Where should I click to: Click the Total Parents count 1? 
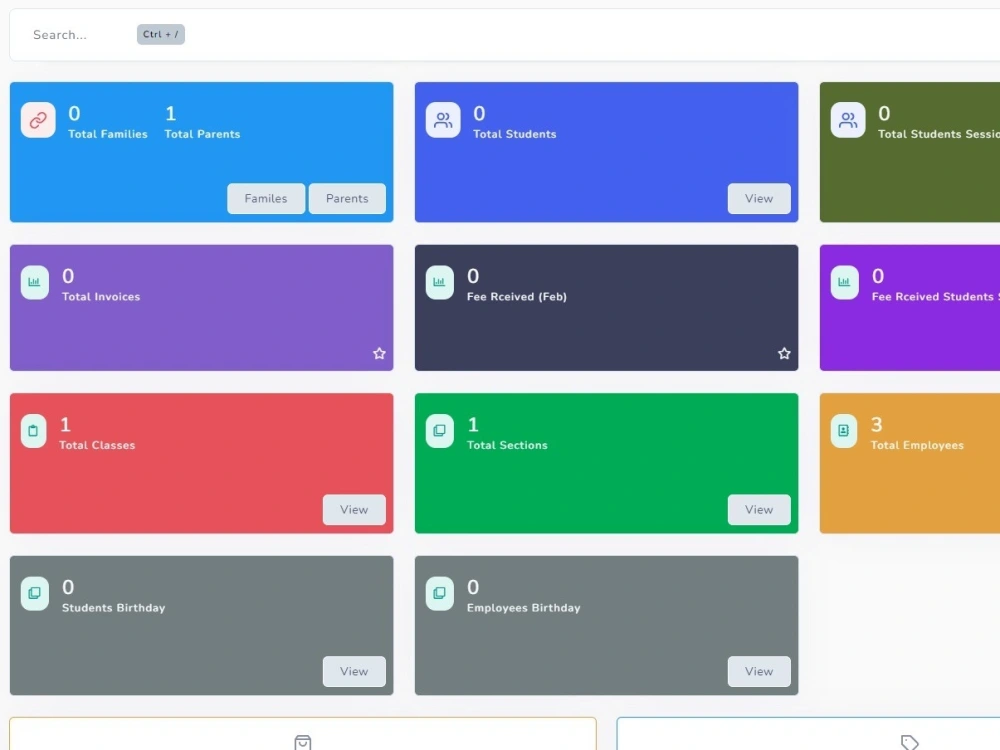(170, 114)
